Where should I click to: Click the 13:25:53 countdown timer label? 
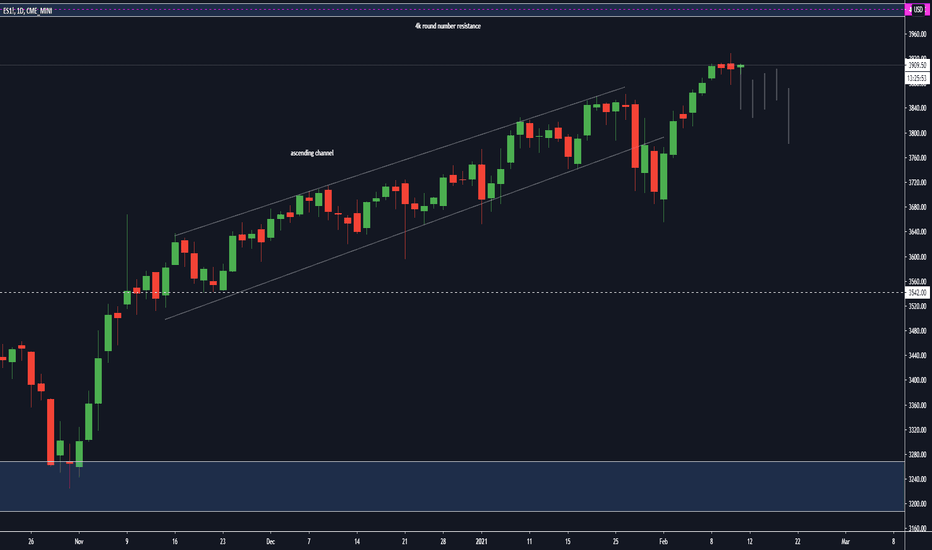pos(918,78)
